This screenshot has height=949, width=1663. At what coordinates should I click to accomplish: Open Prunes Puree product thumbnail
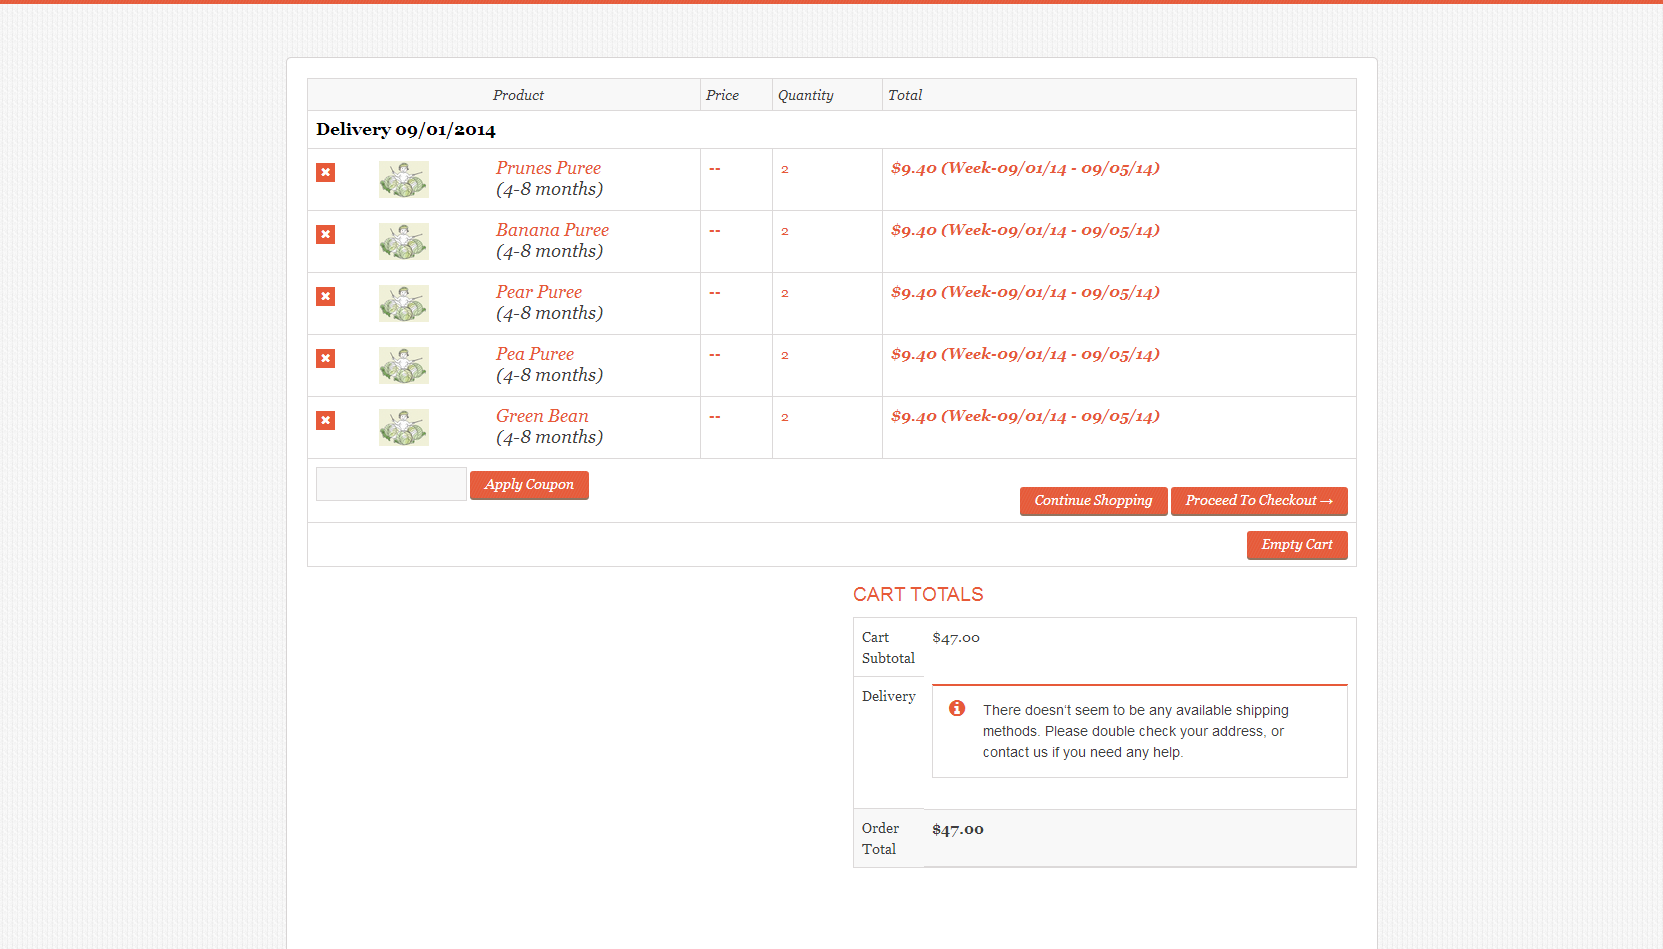pos(404,180)
